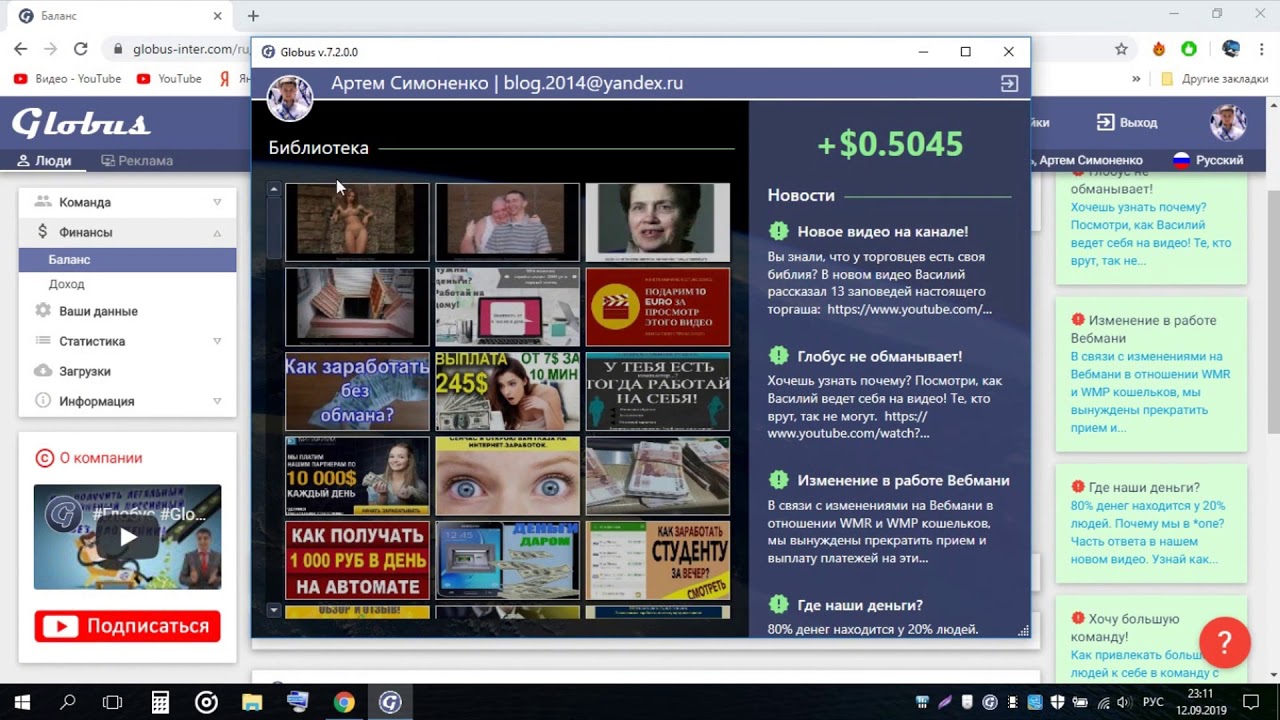The height and width of the screenshot is (720, 1280).
Task: Open the Windows Start menu
Action: coord(22,702)
